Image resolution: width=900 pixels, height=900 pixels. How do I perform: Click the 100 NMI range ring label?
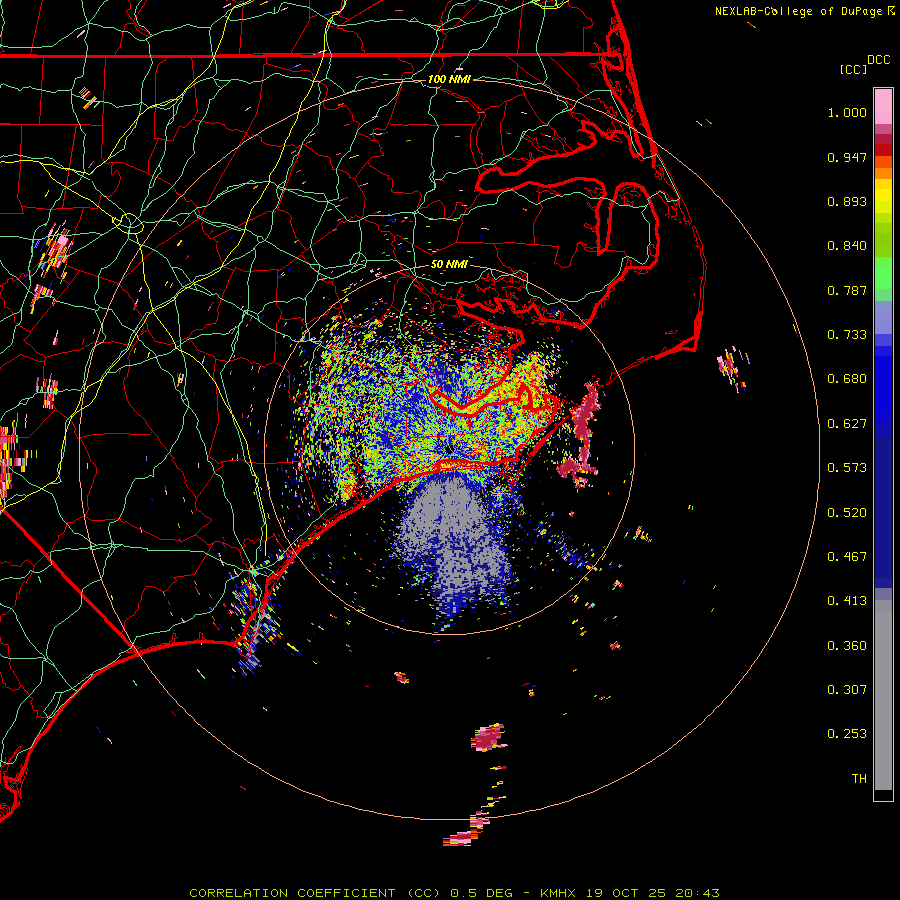pos(449,79)
